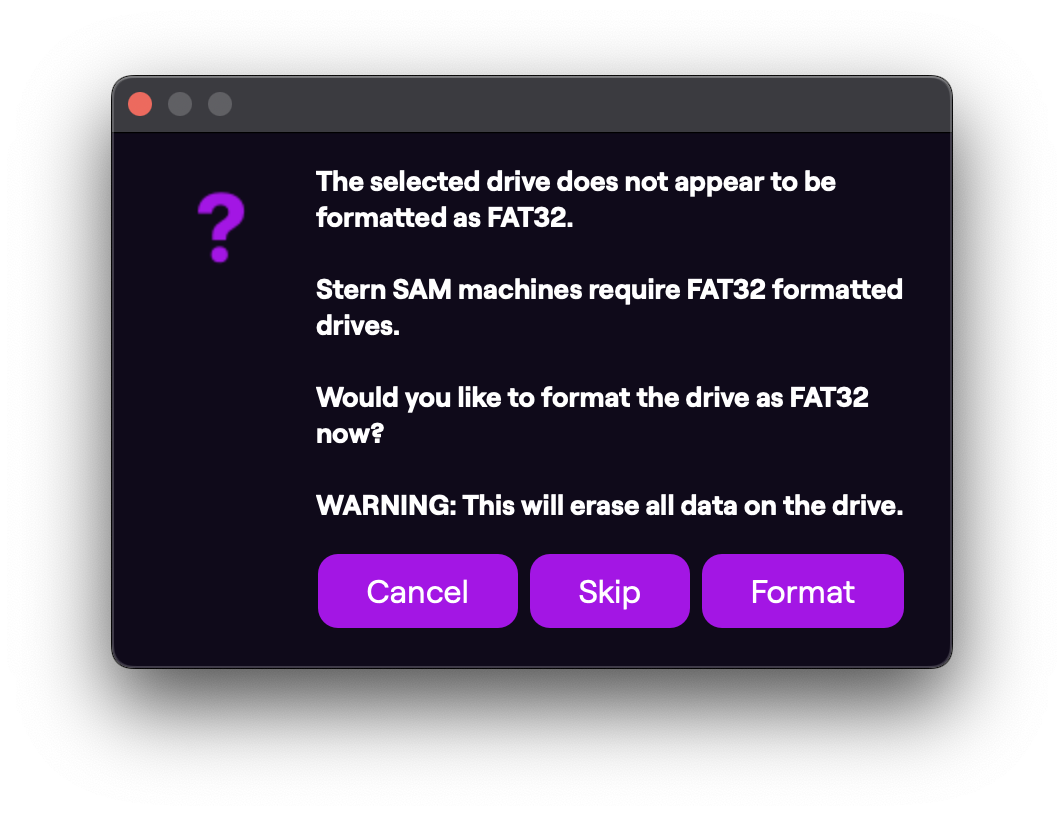The image size is (1064, 816).
Task: Click Cancel to abort formatting
Action: tap(417, 590)
